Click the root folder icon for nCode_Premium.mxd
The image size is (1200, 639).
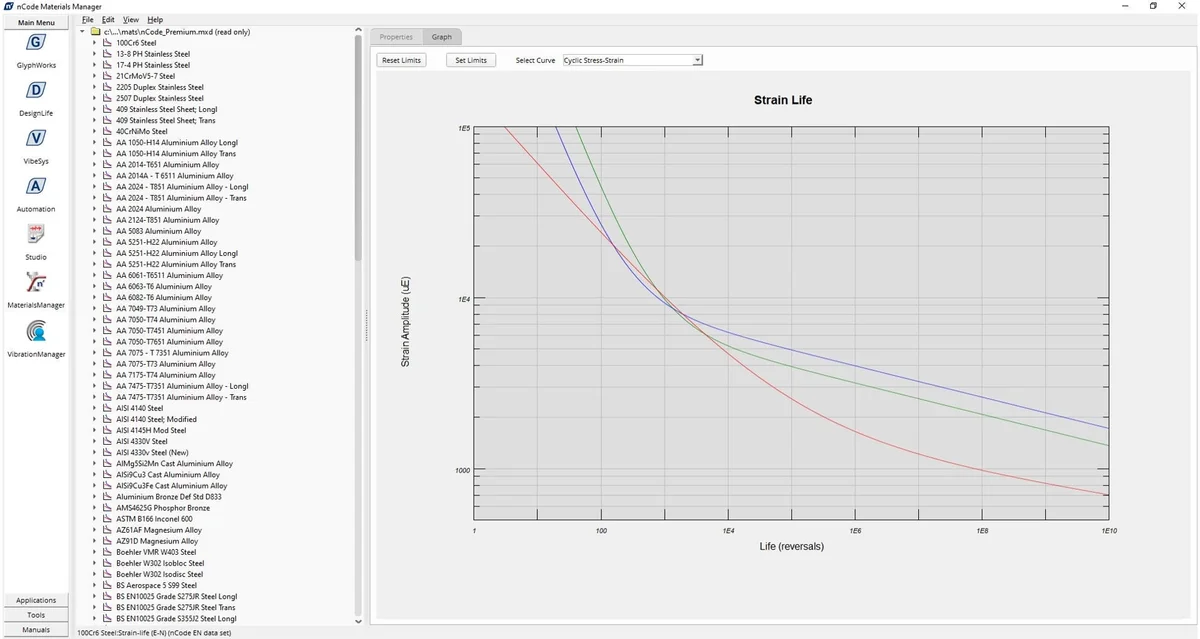96,32
